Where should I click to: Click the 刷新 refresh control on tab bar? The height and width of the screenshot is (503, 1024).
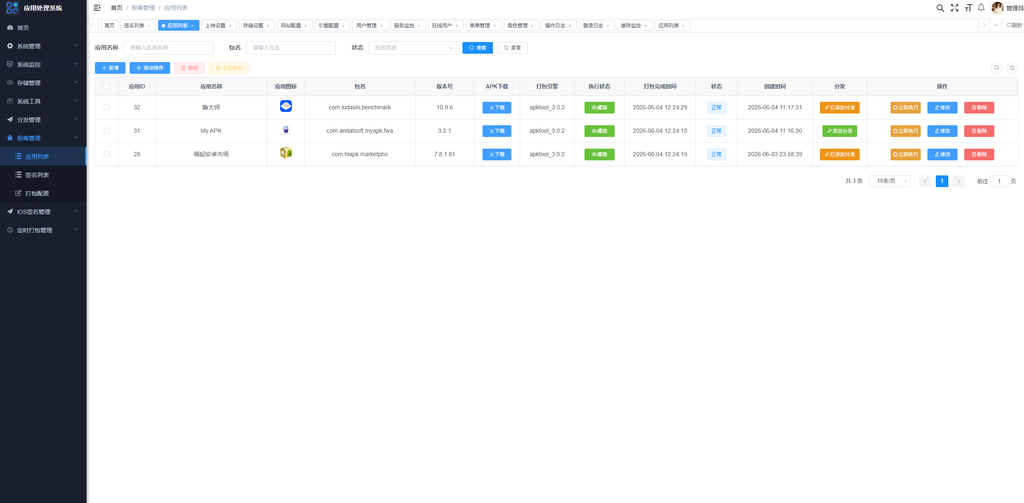(x=1014, y=25)
